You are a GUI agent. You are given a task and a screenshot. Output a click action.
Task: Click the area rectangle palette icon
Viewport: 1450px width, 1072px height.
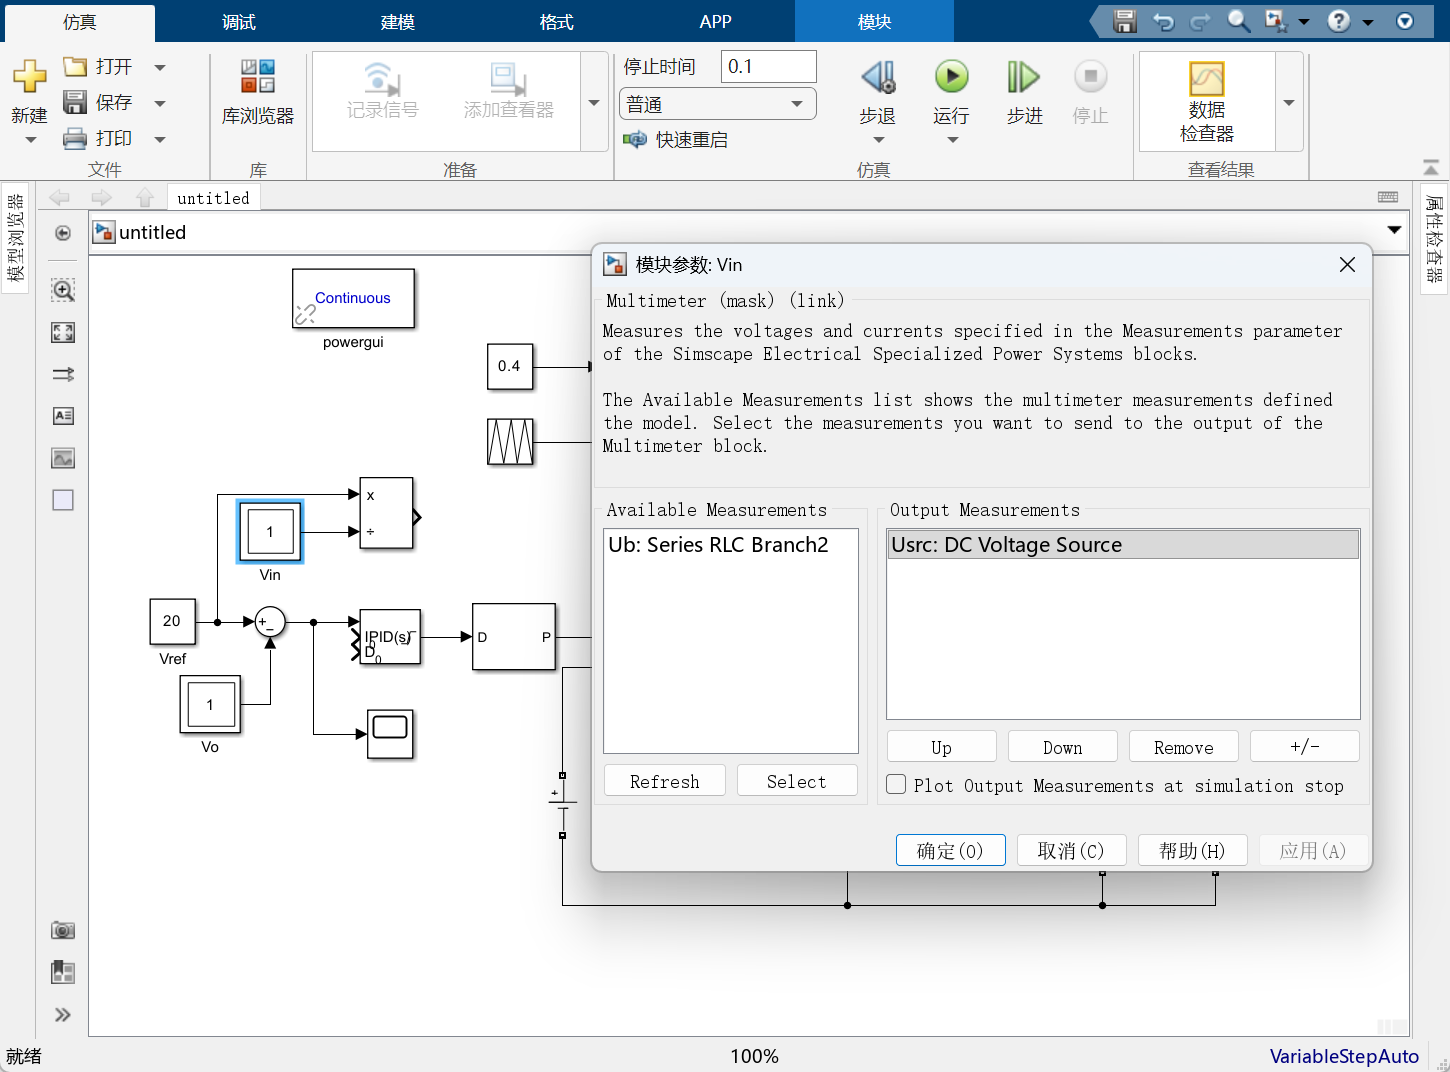click(x=63, y=500)
